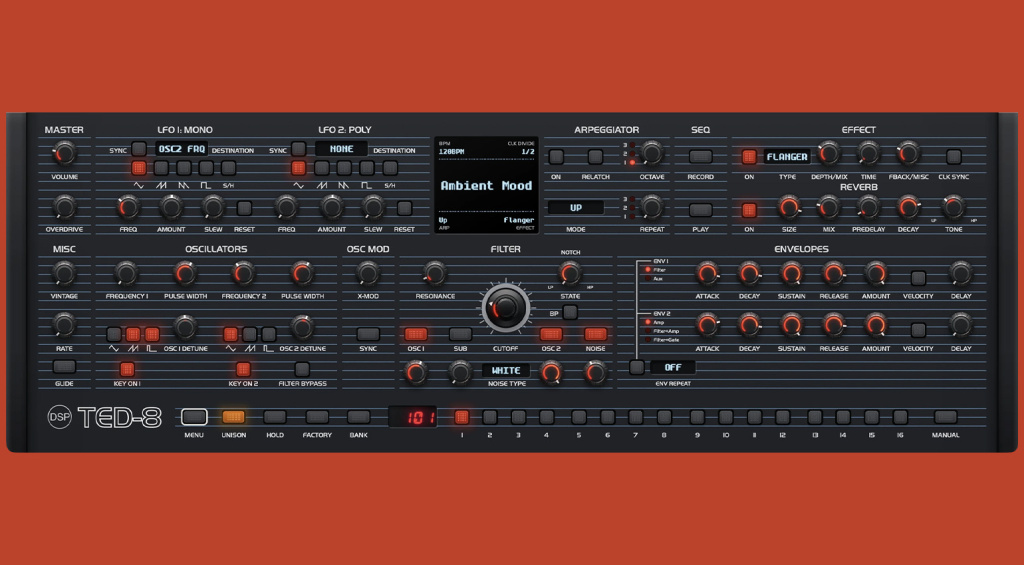
Task: Click the DSP logo badge
Action: [x=59, y=417]
